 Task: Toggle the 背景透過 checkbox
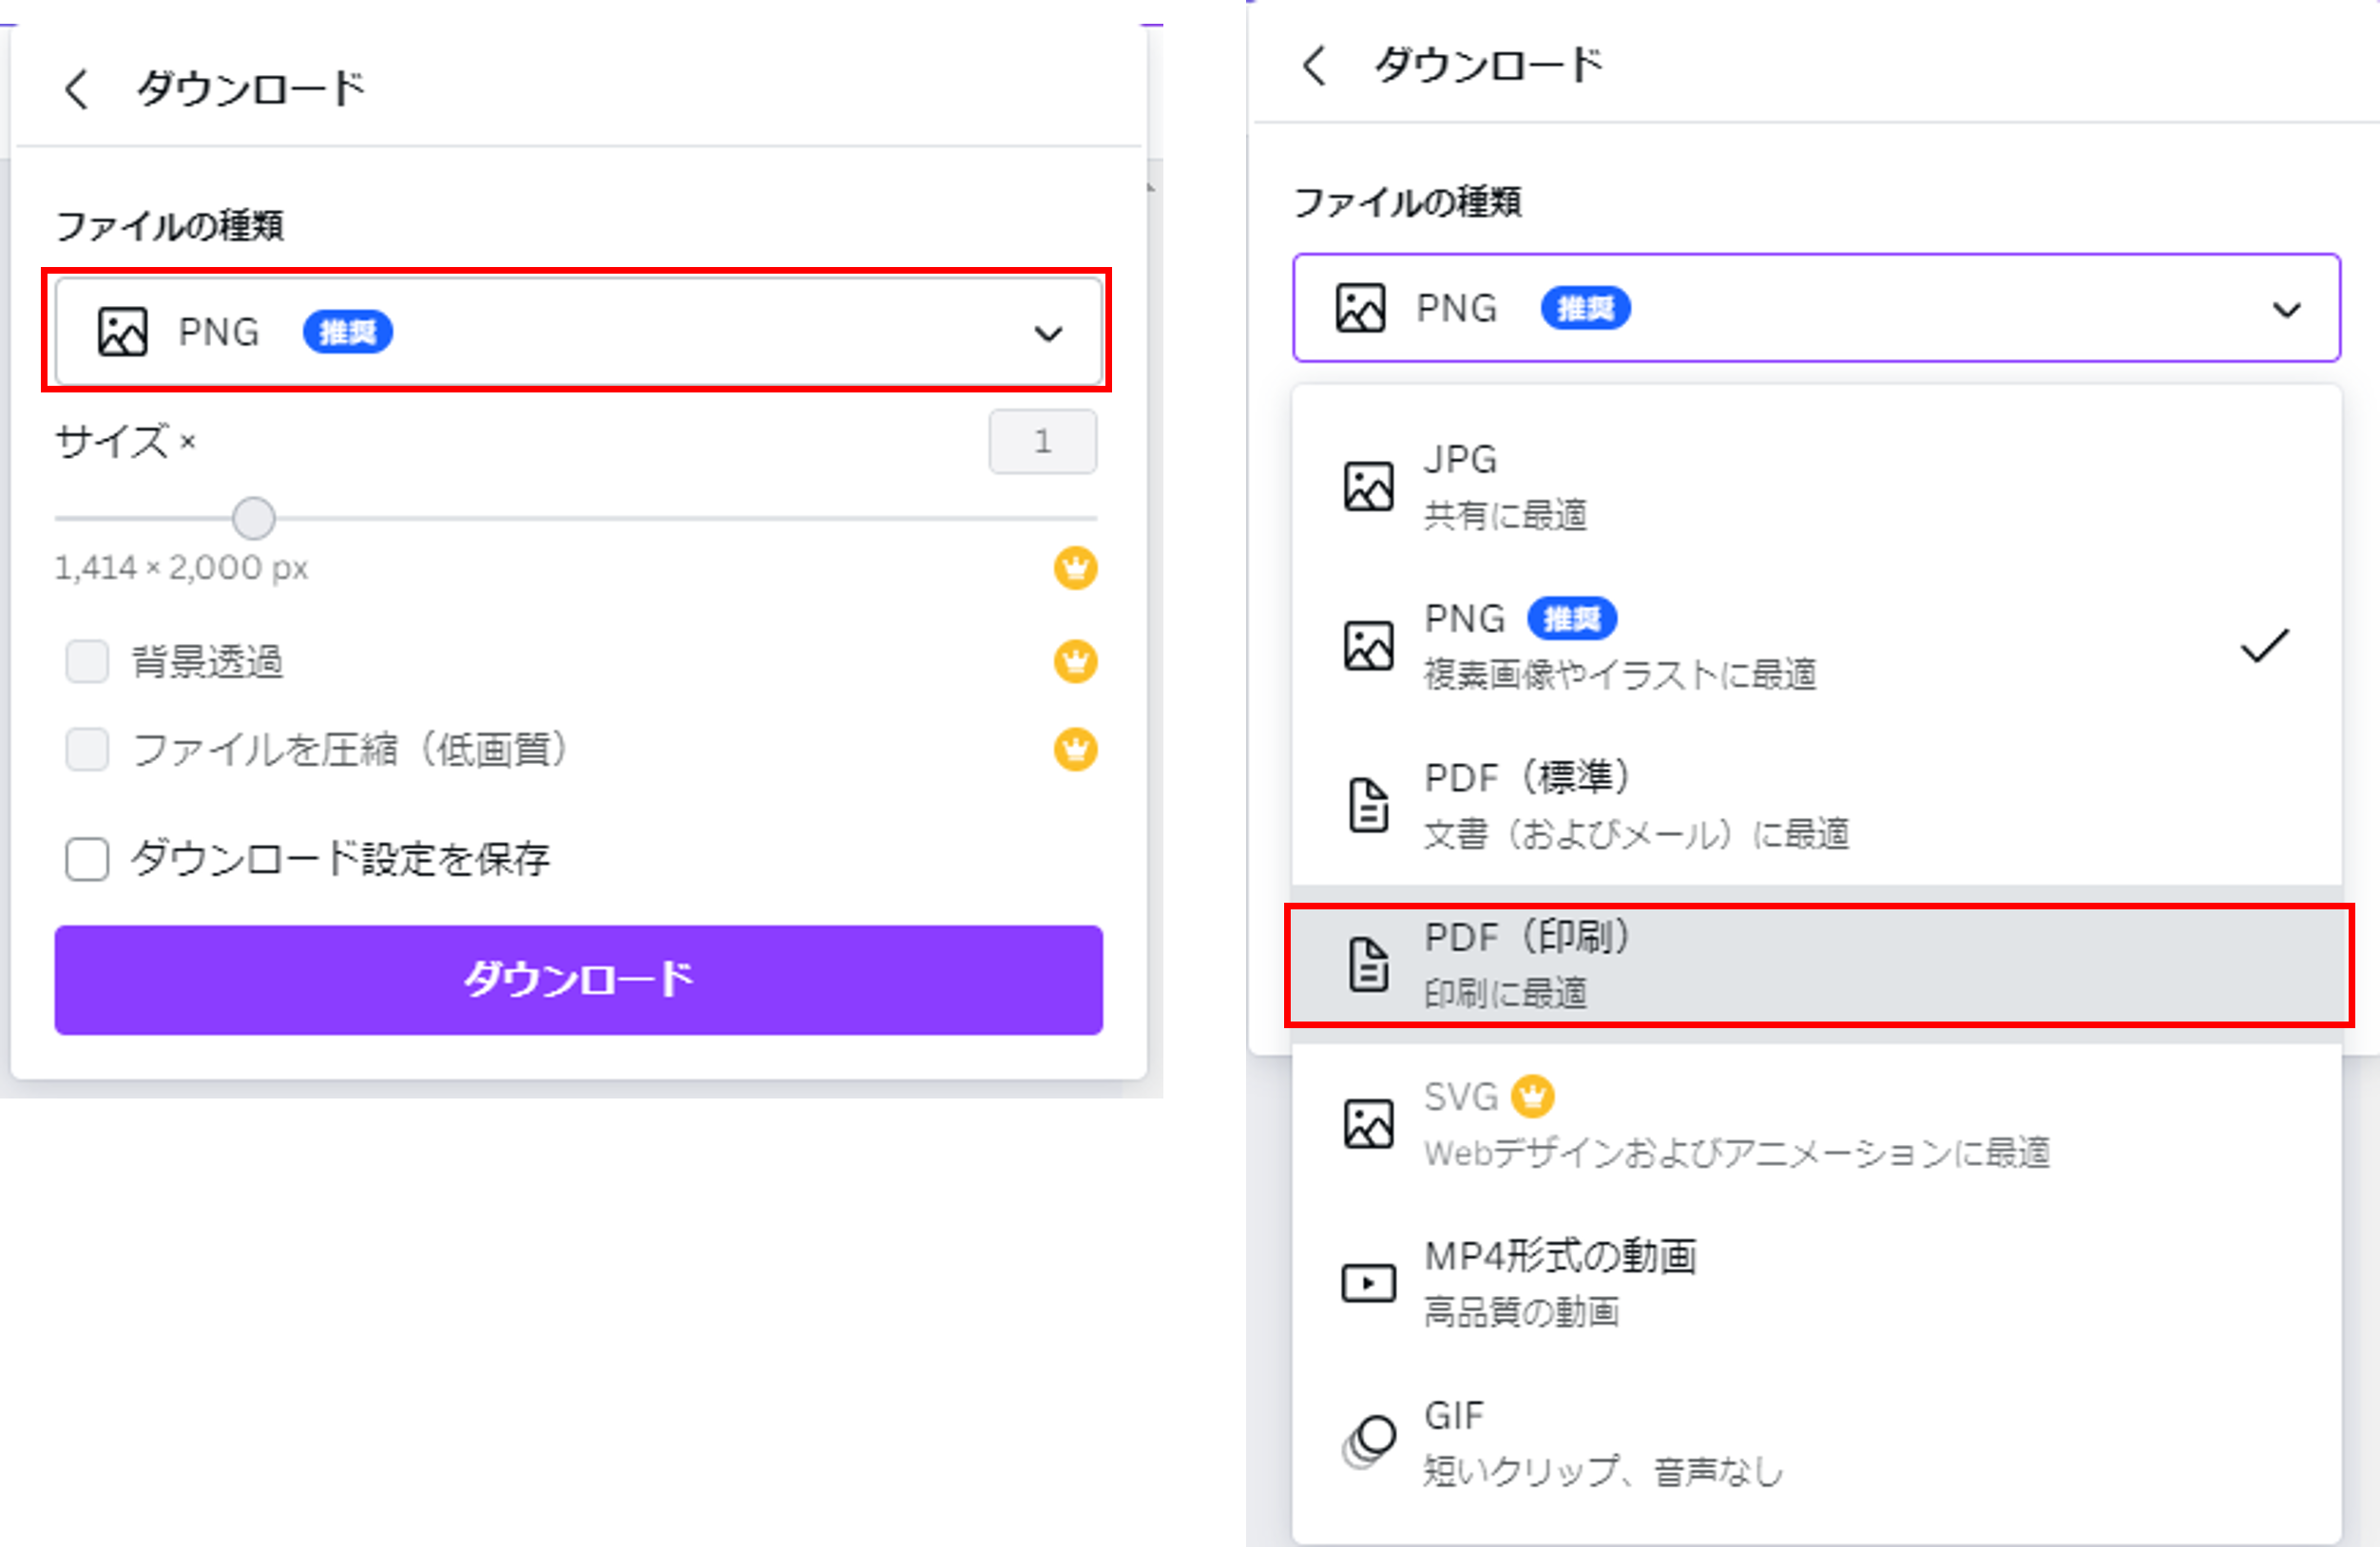click(x=87, y=661)
